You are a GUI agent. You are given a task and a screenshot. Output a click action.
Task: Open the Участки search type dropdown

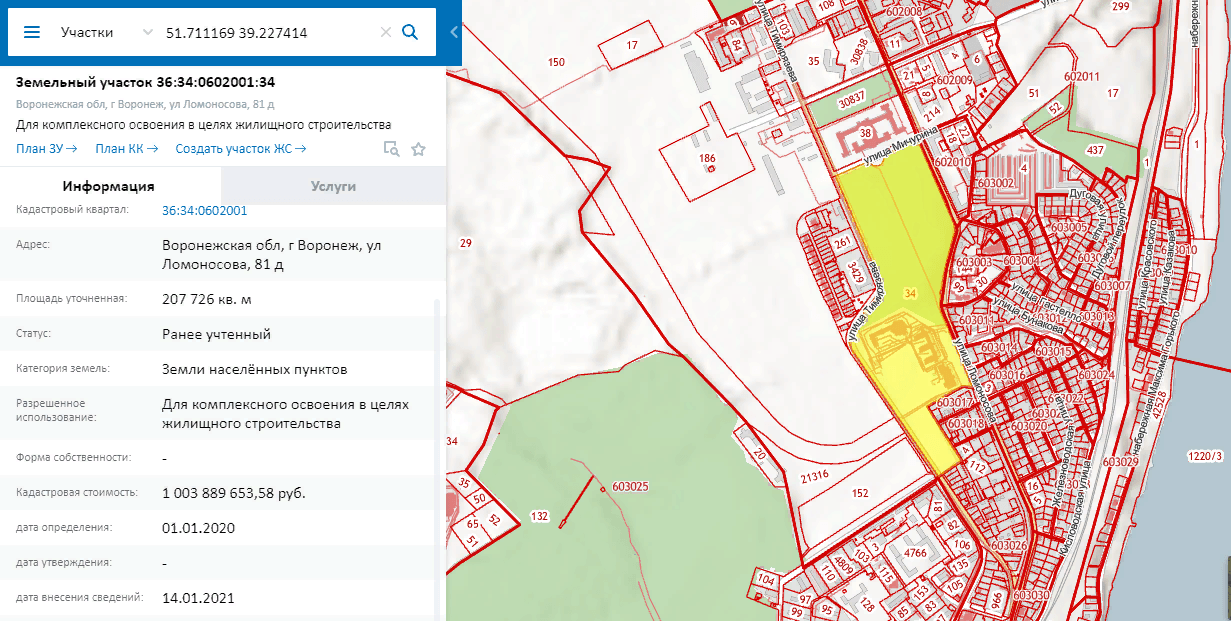[106, 32]
